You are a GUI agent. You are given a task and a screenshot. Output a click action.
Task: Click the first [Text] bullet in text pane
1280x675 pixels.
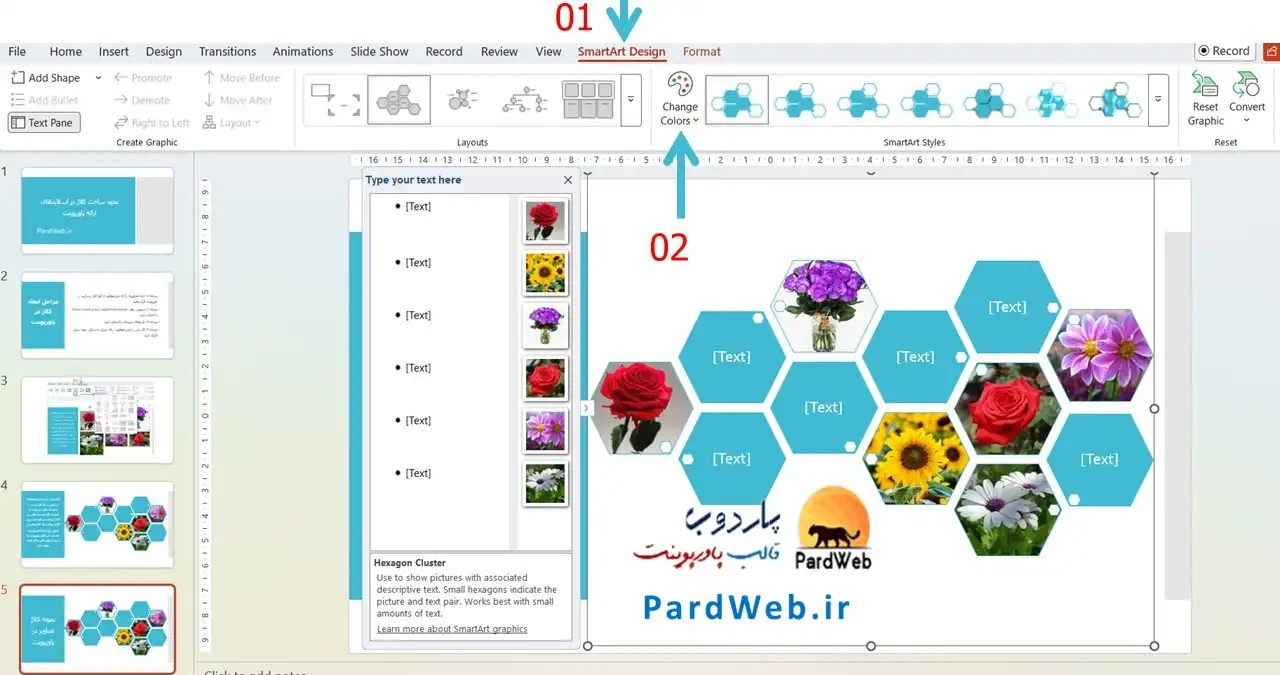pos(418,206)
